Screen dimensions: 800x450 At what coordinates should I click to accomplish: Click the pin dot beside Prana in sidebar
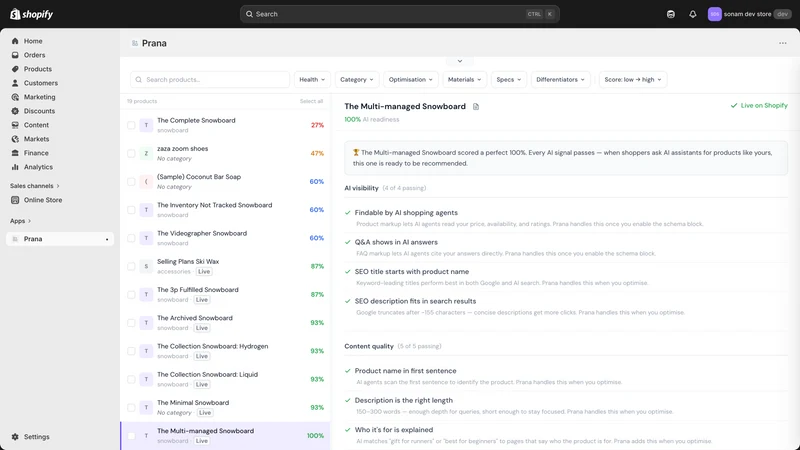[x=107, y=239]
